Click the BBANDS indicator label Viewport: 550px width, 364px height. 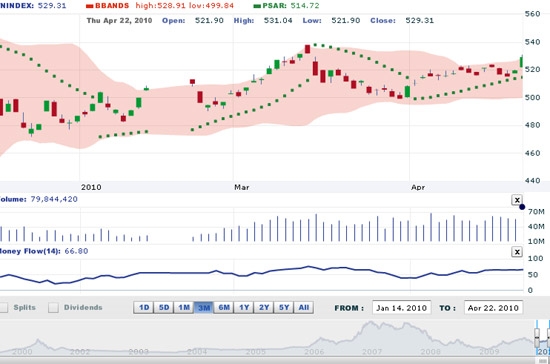[112, 6]
